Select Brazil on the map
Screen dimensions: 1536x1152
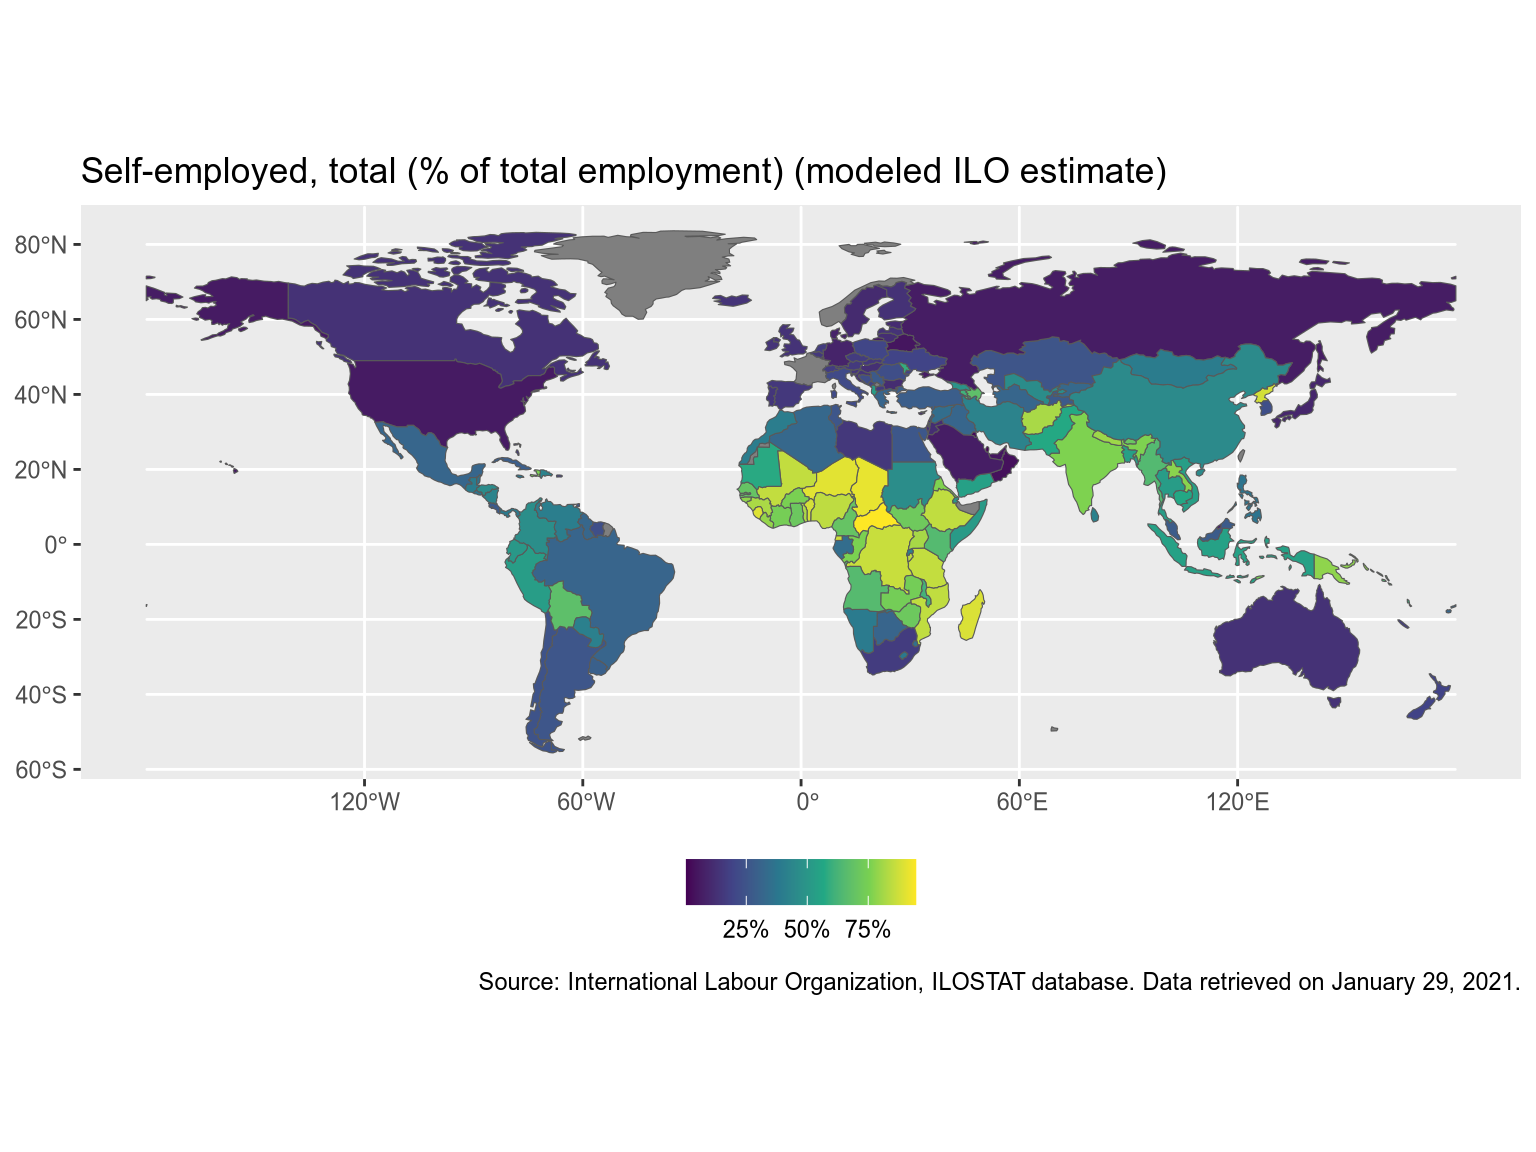[610, 590]
